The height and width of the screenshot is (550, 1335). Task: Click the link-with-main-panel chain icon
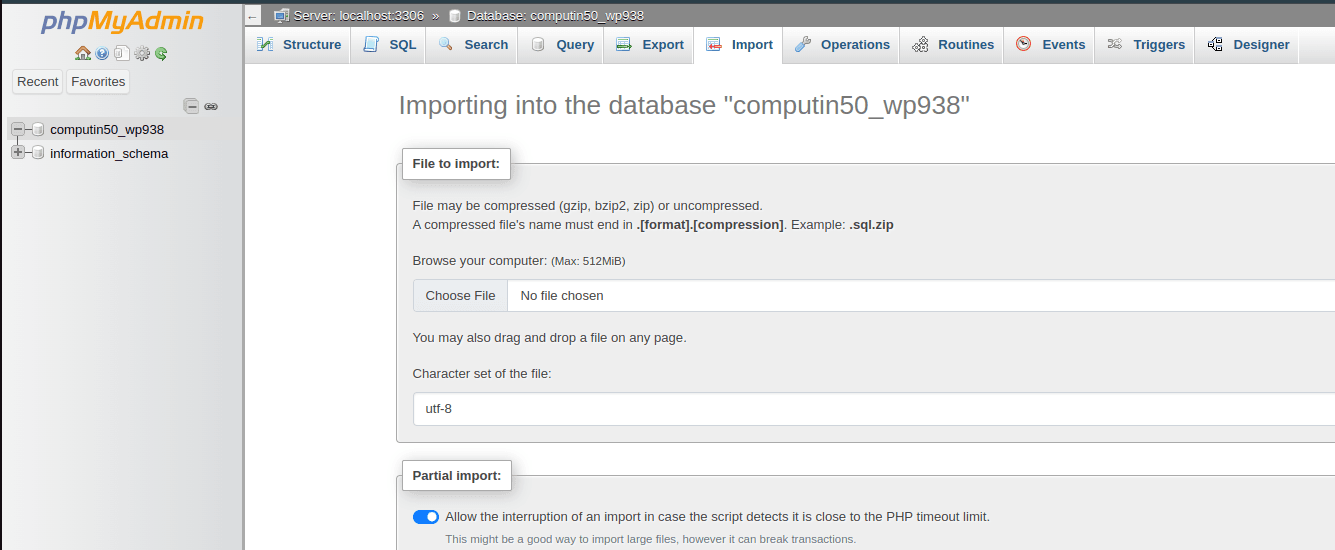point(211,106)
